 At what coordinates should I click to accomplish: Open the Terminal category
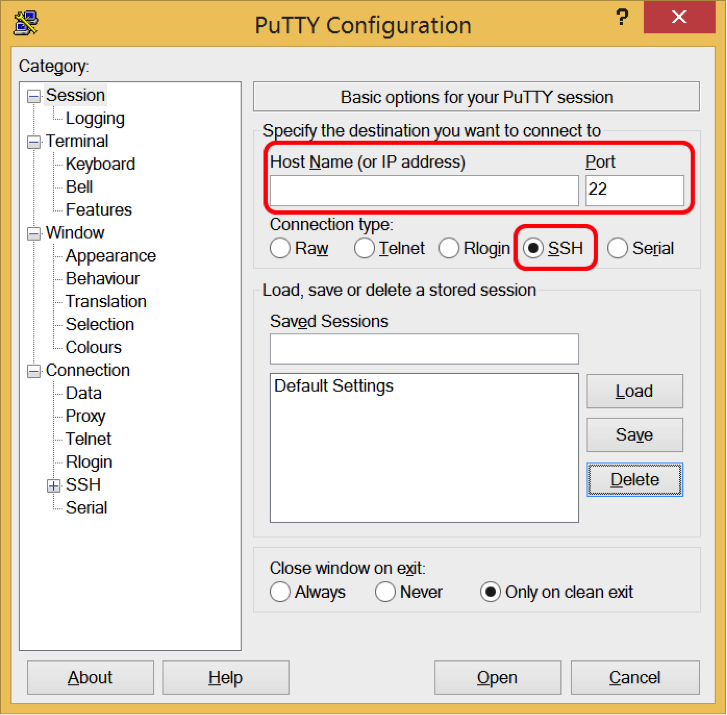pos(77,141)
